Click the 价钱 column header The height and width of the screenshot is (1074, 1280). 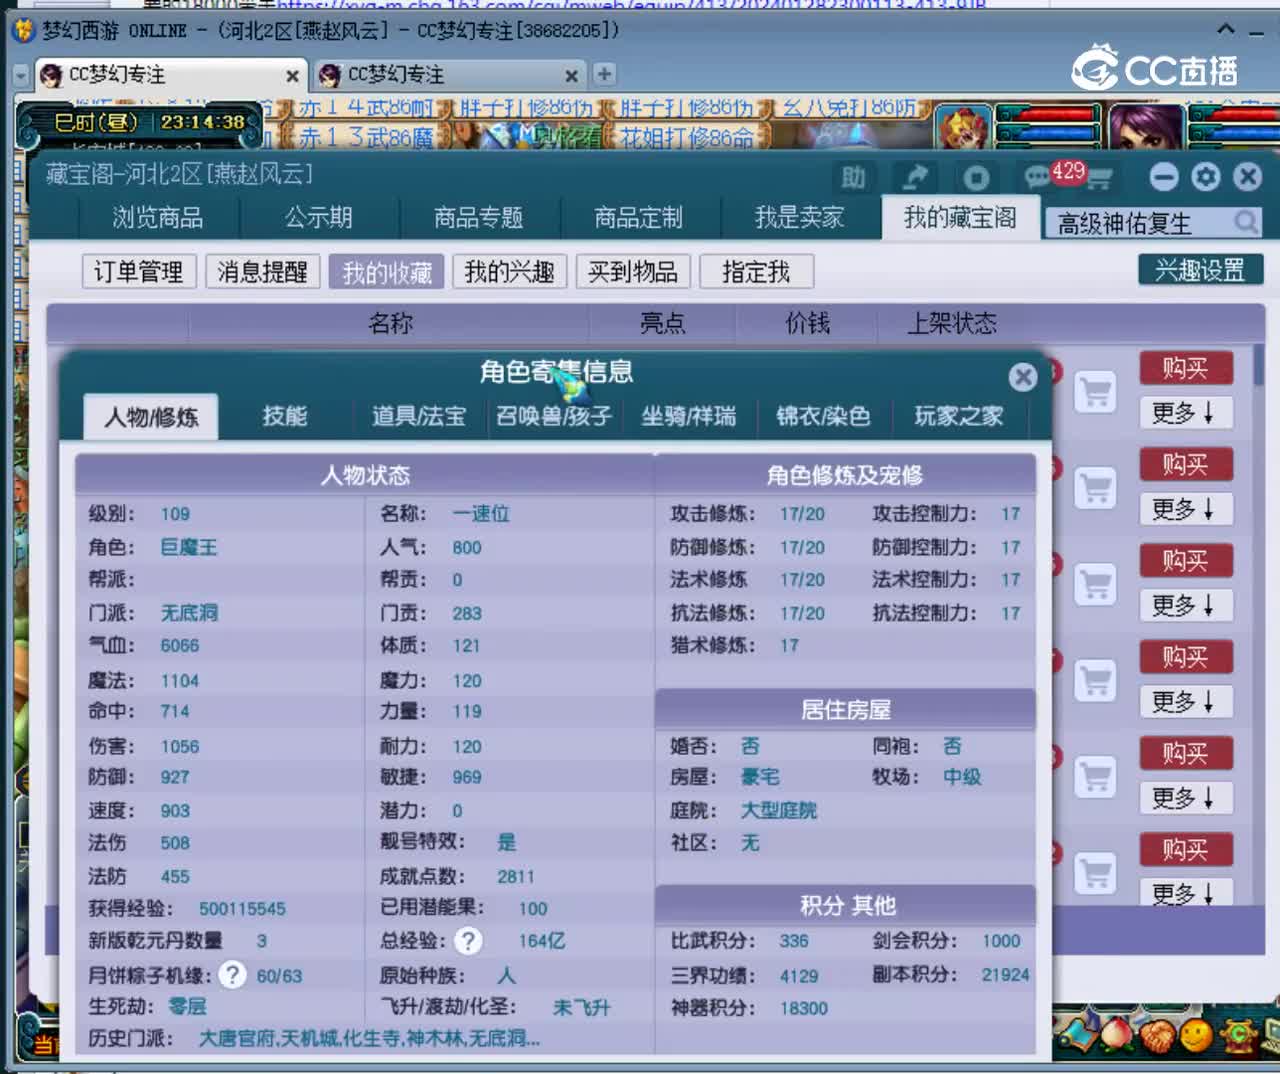[x=807, y=323]
